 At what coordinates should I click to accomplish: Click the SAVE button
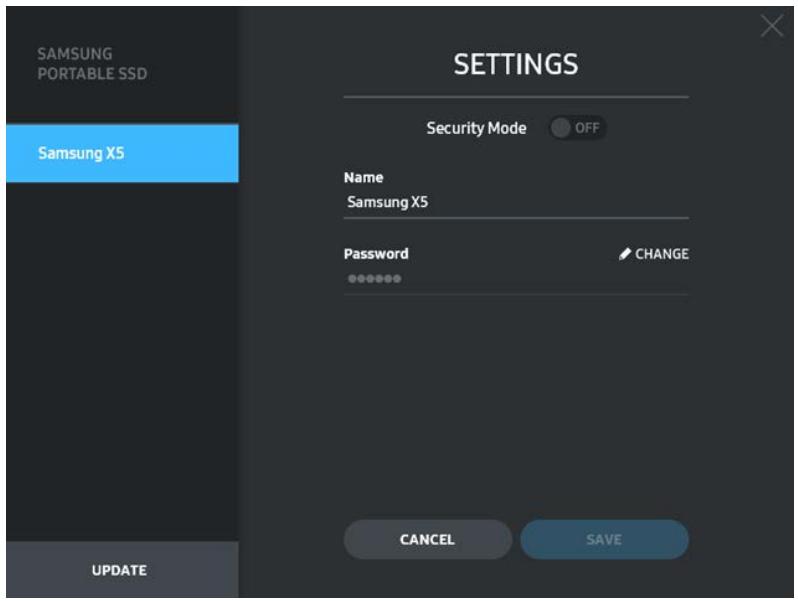(x=604, y=539)
